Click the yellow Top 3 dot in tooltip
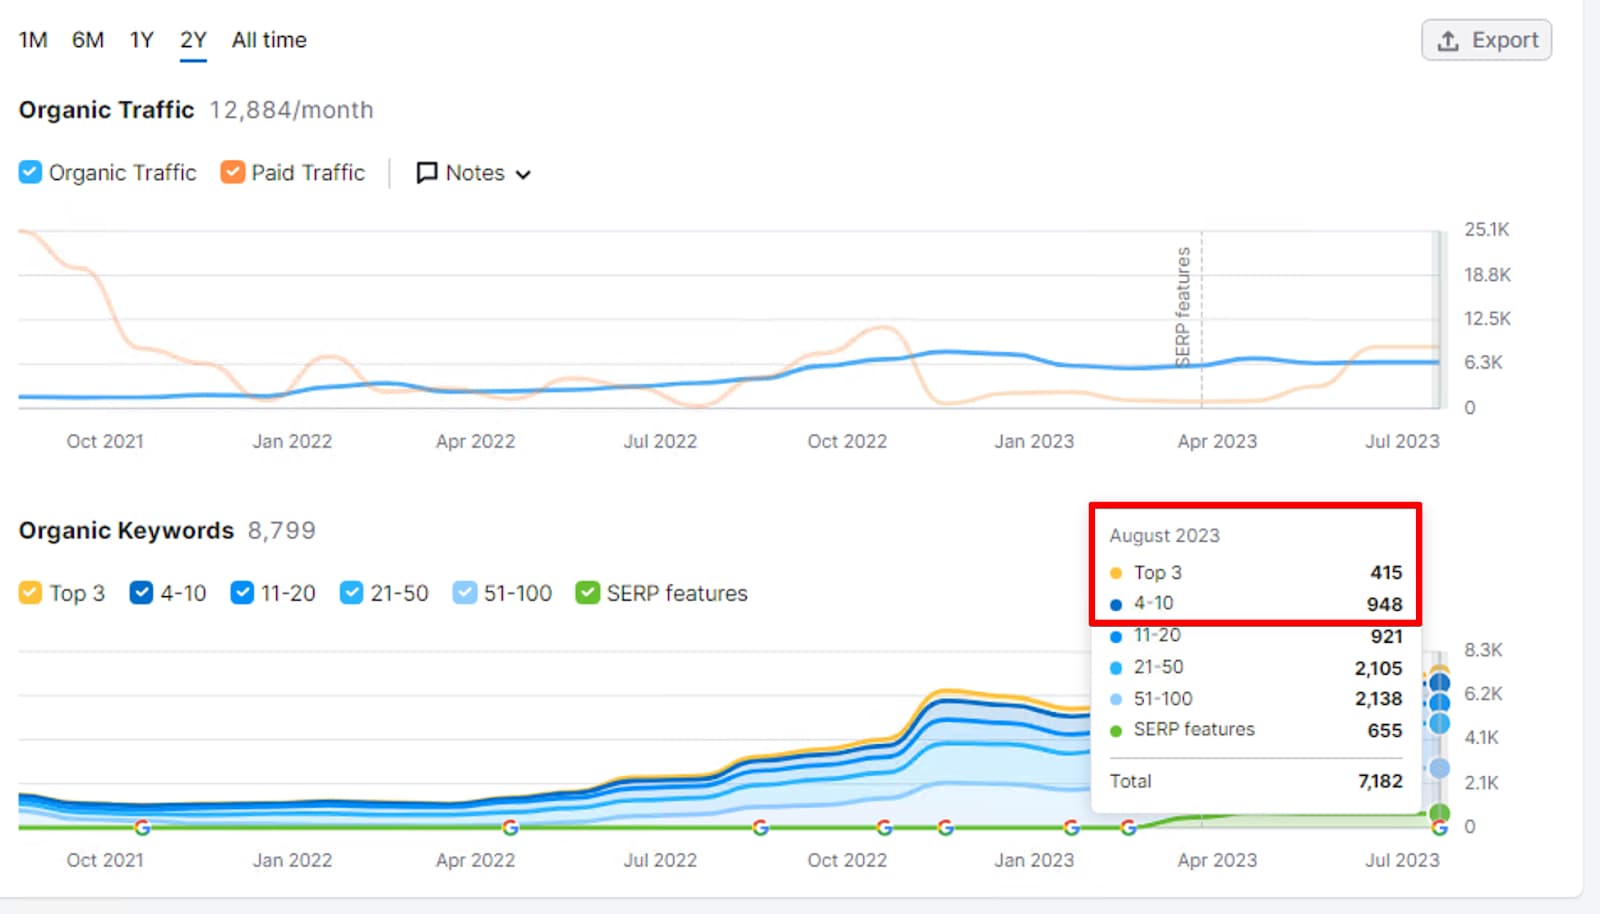 [1117, 573]
